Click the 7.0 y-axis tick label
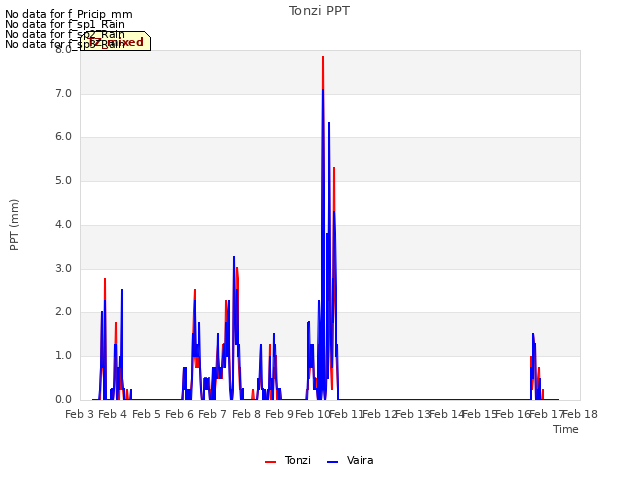This screenshot has width=640, height=480. point(63,94)
